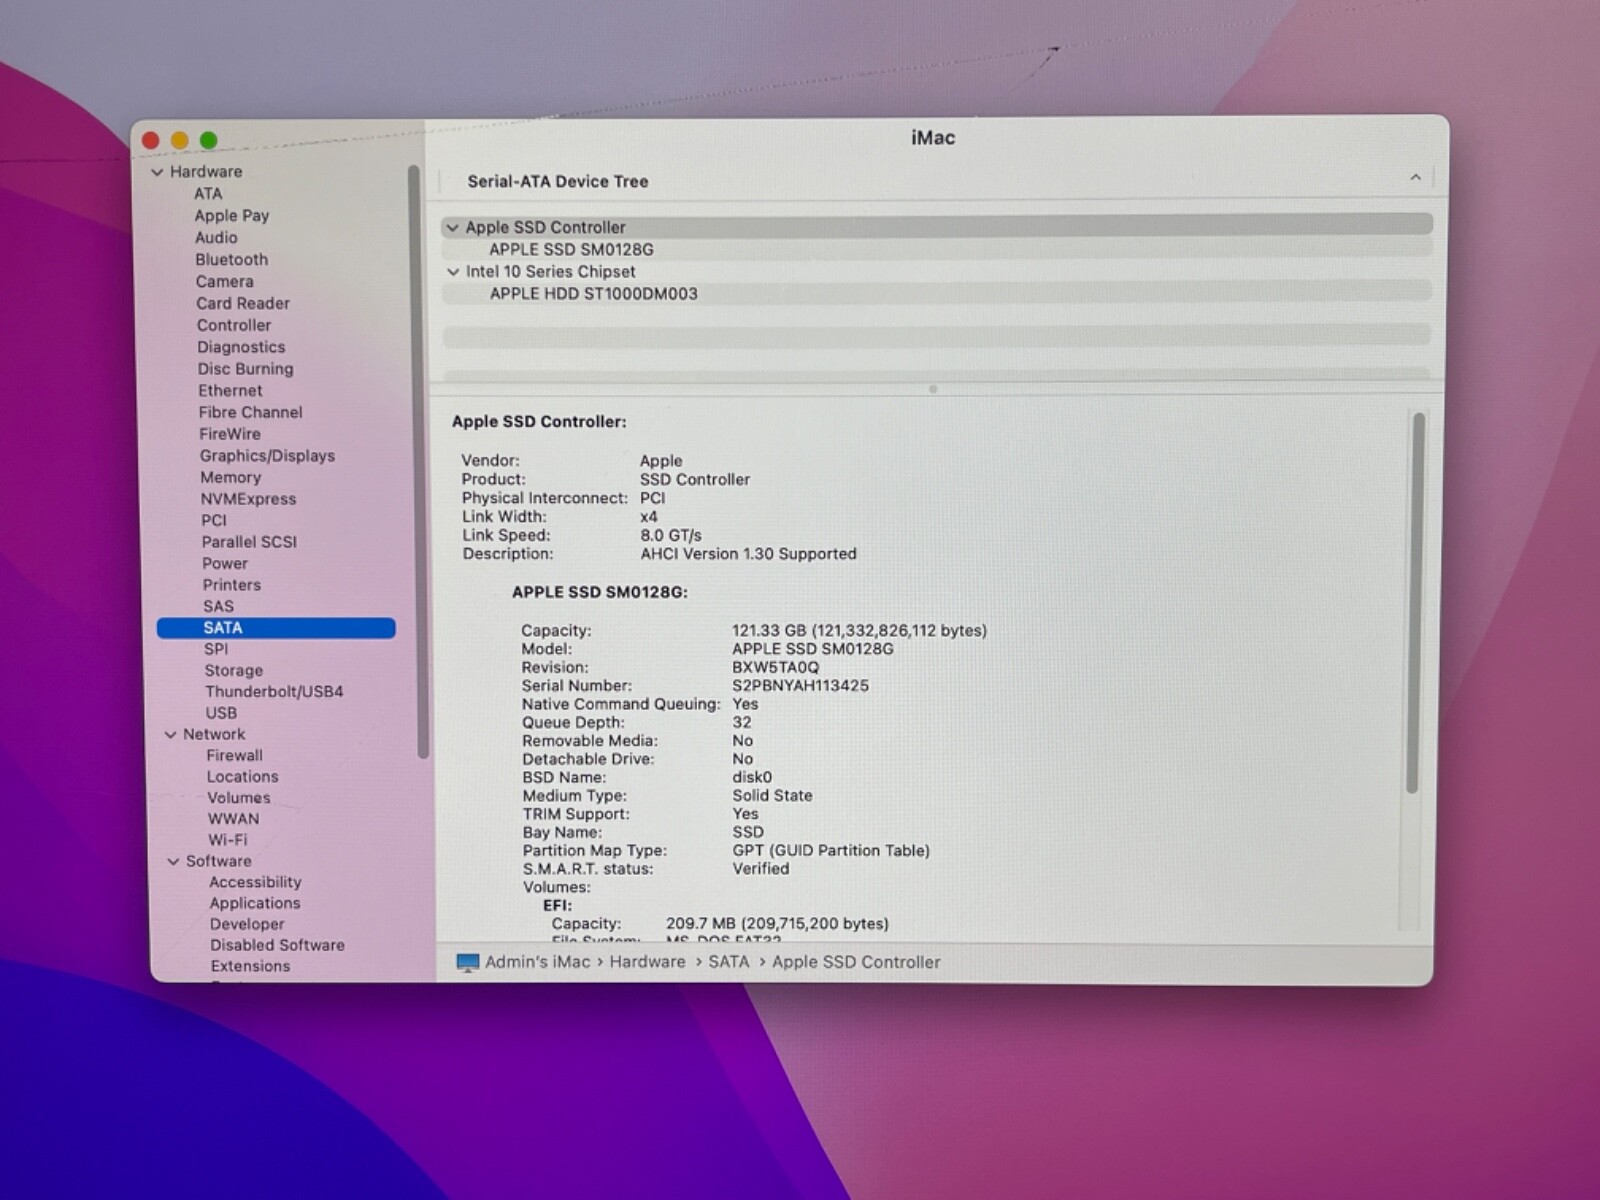1600x1200 pixels.
Task: Click the details pane vertical scrollbar
Action: click(x=1416, y=604)
